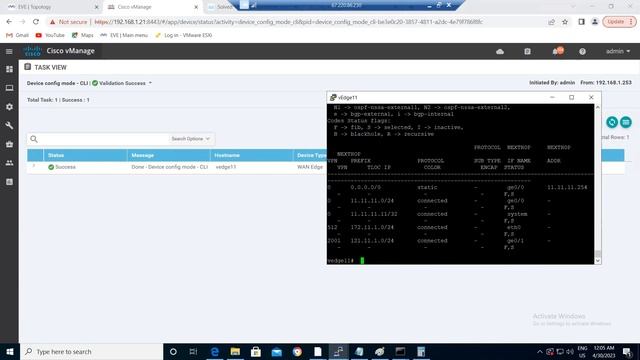Click the Windows taskbar search box
This screenshot has width=640, height=360.
pyautogui.click(x=91, y=351)
